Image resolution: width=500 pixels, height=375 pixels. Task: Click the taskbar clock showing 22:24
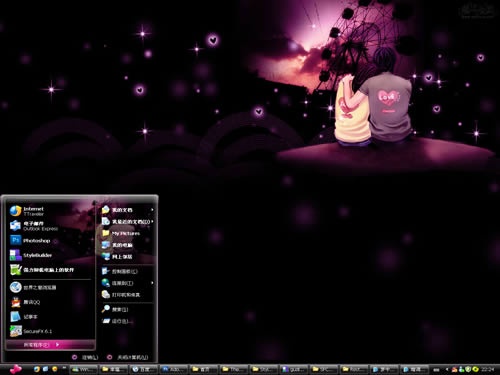coord(488,369)
